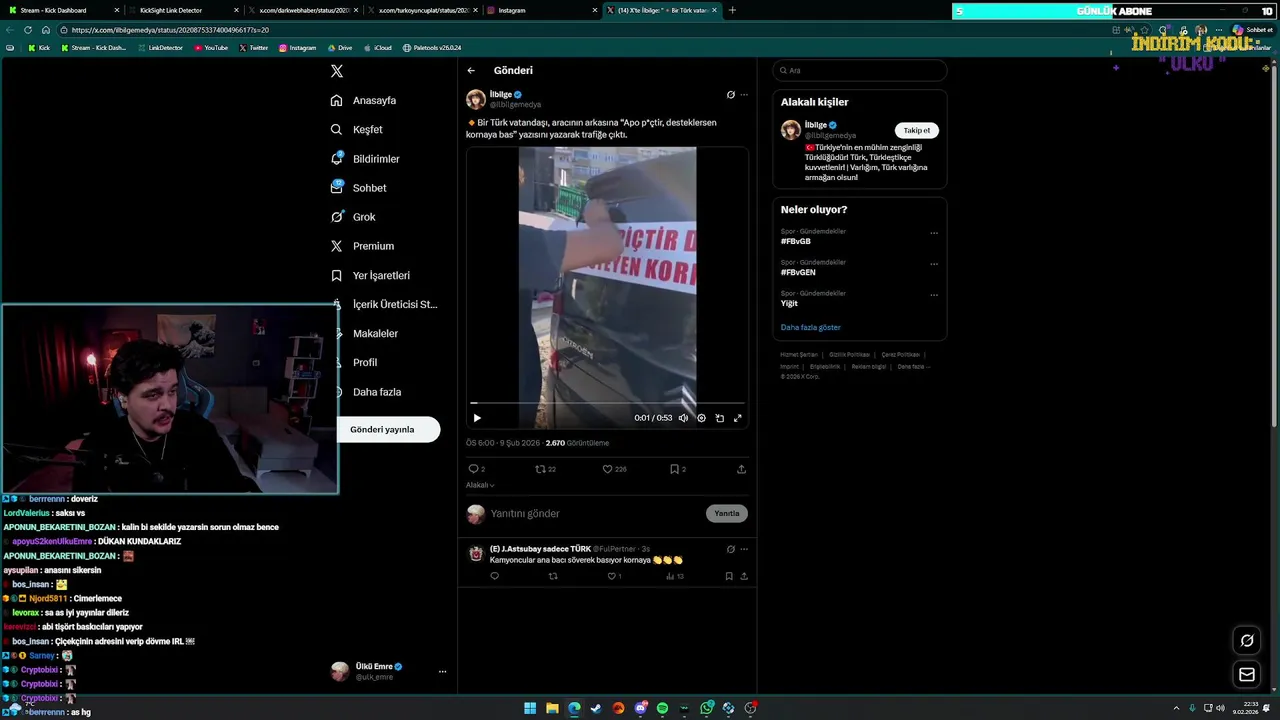Reply to the J.Astsubay comment
The image size is (1280, 720).
(x=494, y=576)
